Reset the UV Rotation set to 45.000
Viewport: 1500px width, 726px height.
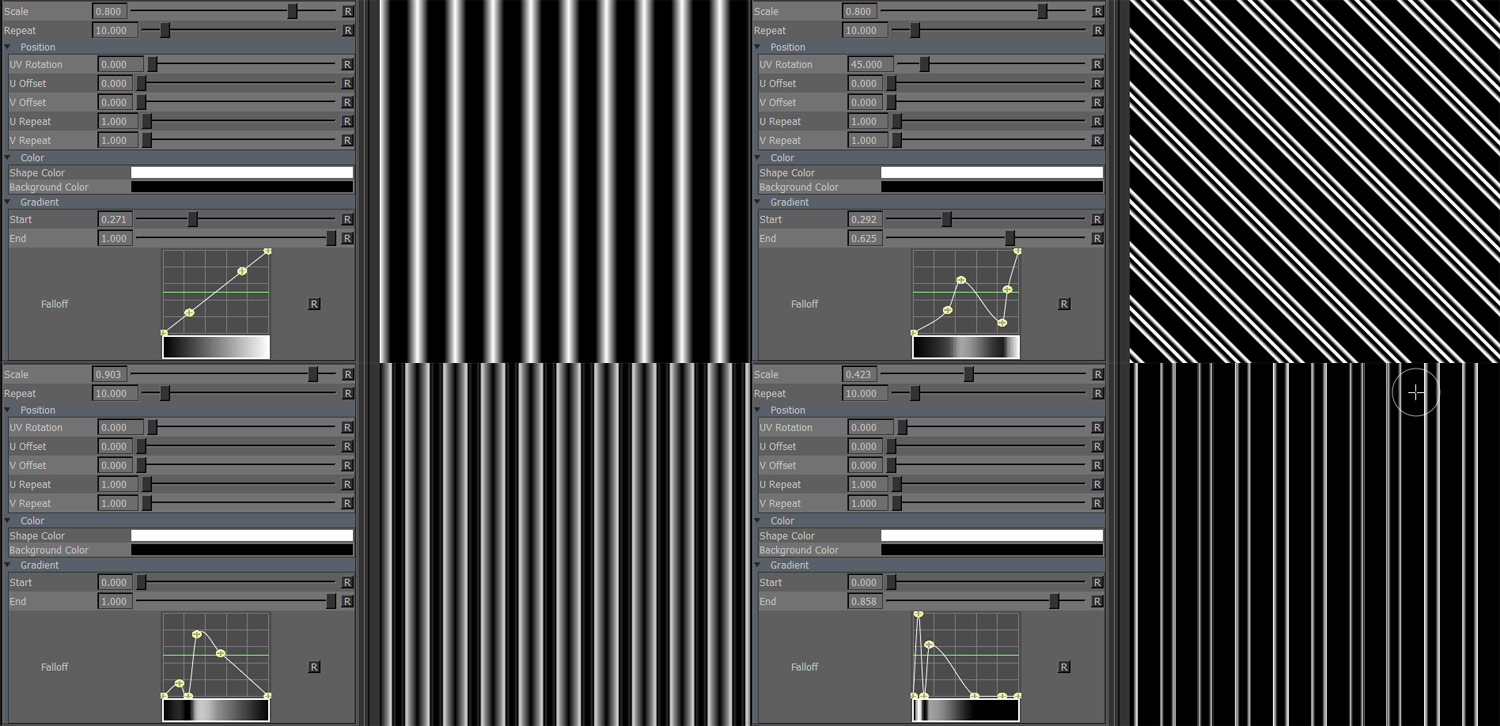click(x=1097, y=64)
